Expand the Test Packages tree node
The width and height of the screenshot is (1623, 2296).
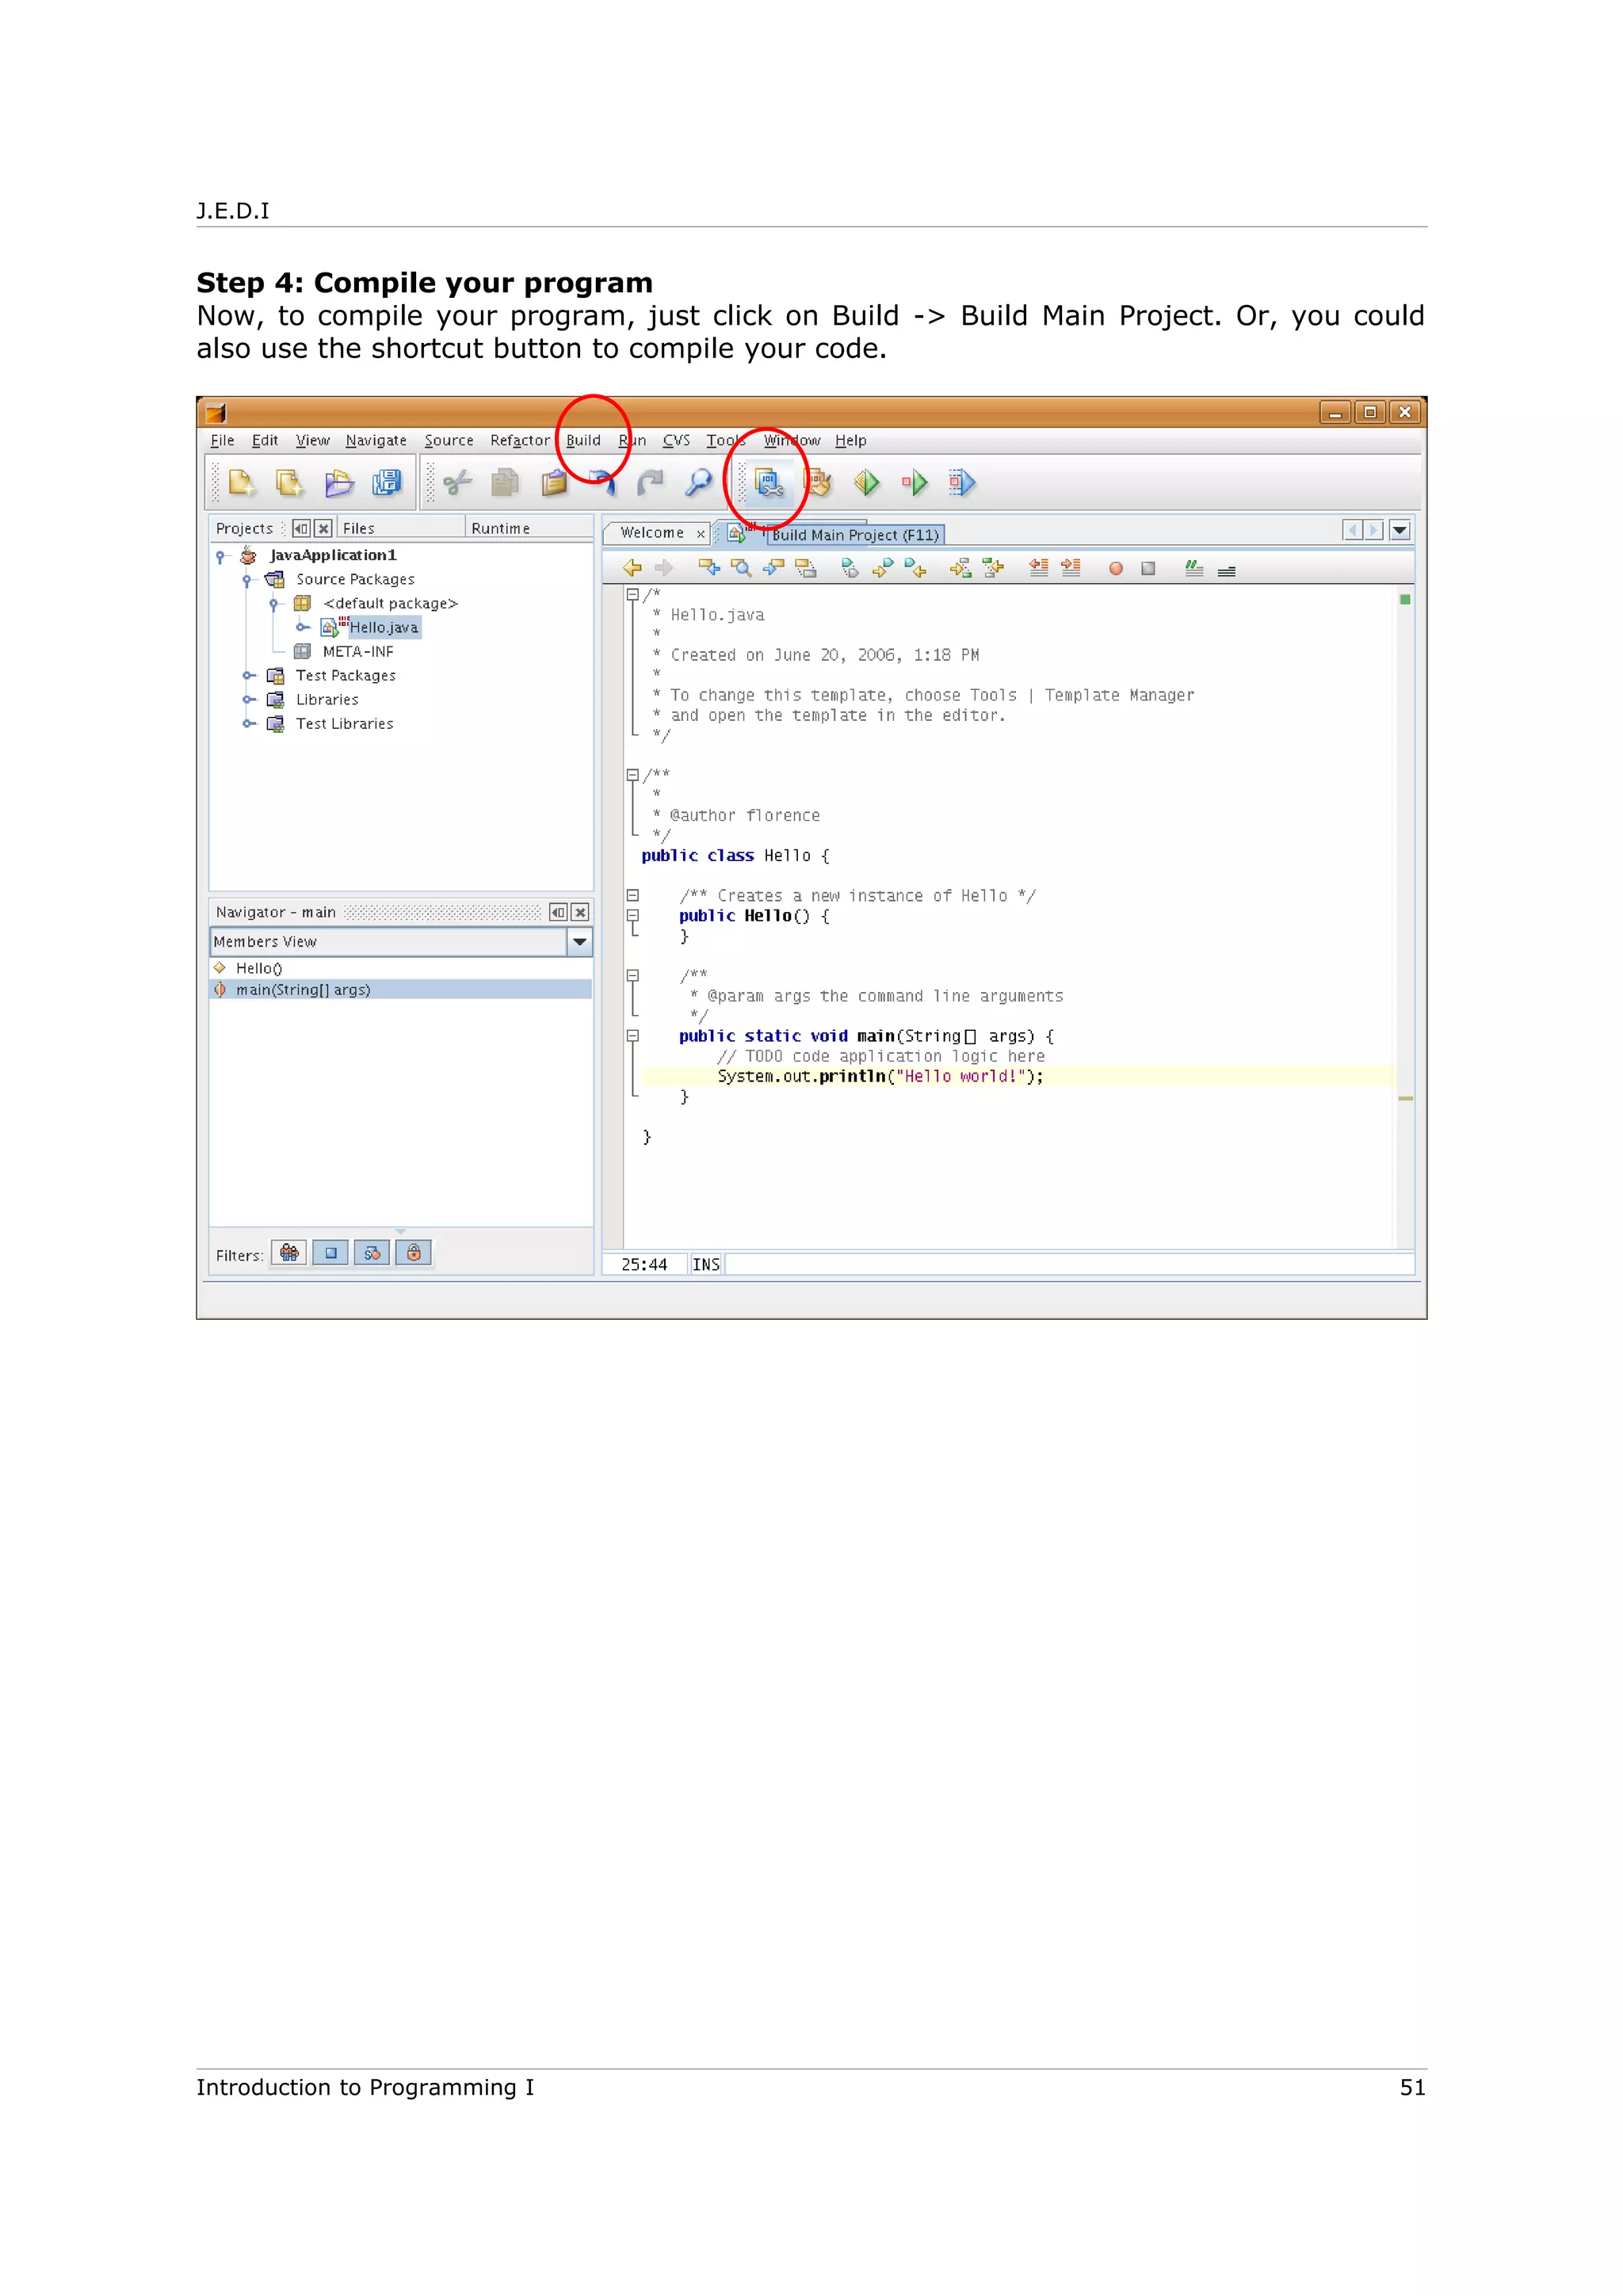pos(249,676)
